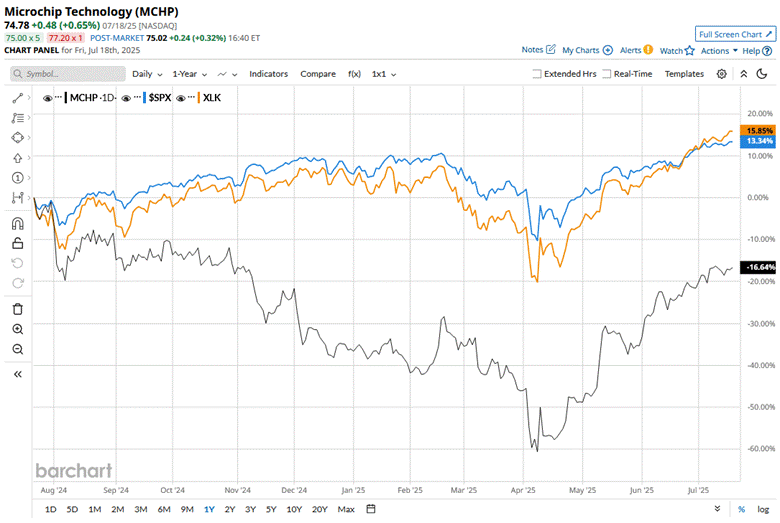Open the 1-Year period dropdown
Screen dimensions: 780x523
[x=190, y=74]
